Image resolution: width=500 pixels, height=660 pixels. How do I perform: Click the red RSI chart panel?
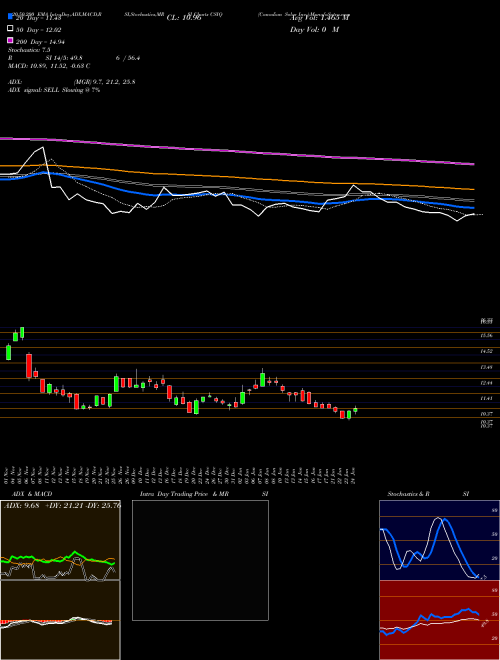coord(439,620)
